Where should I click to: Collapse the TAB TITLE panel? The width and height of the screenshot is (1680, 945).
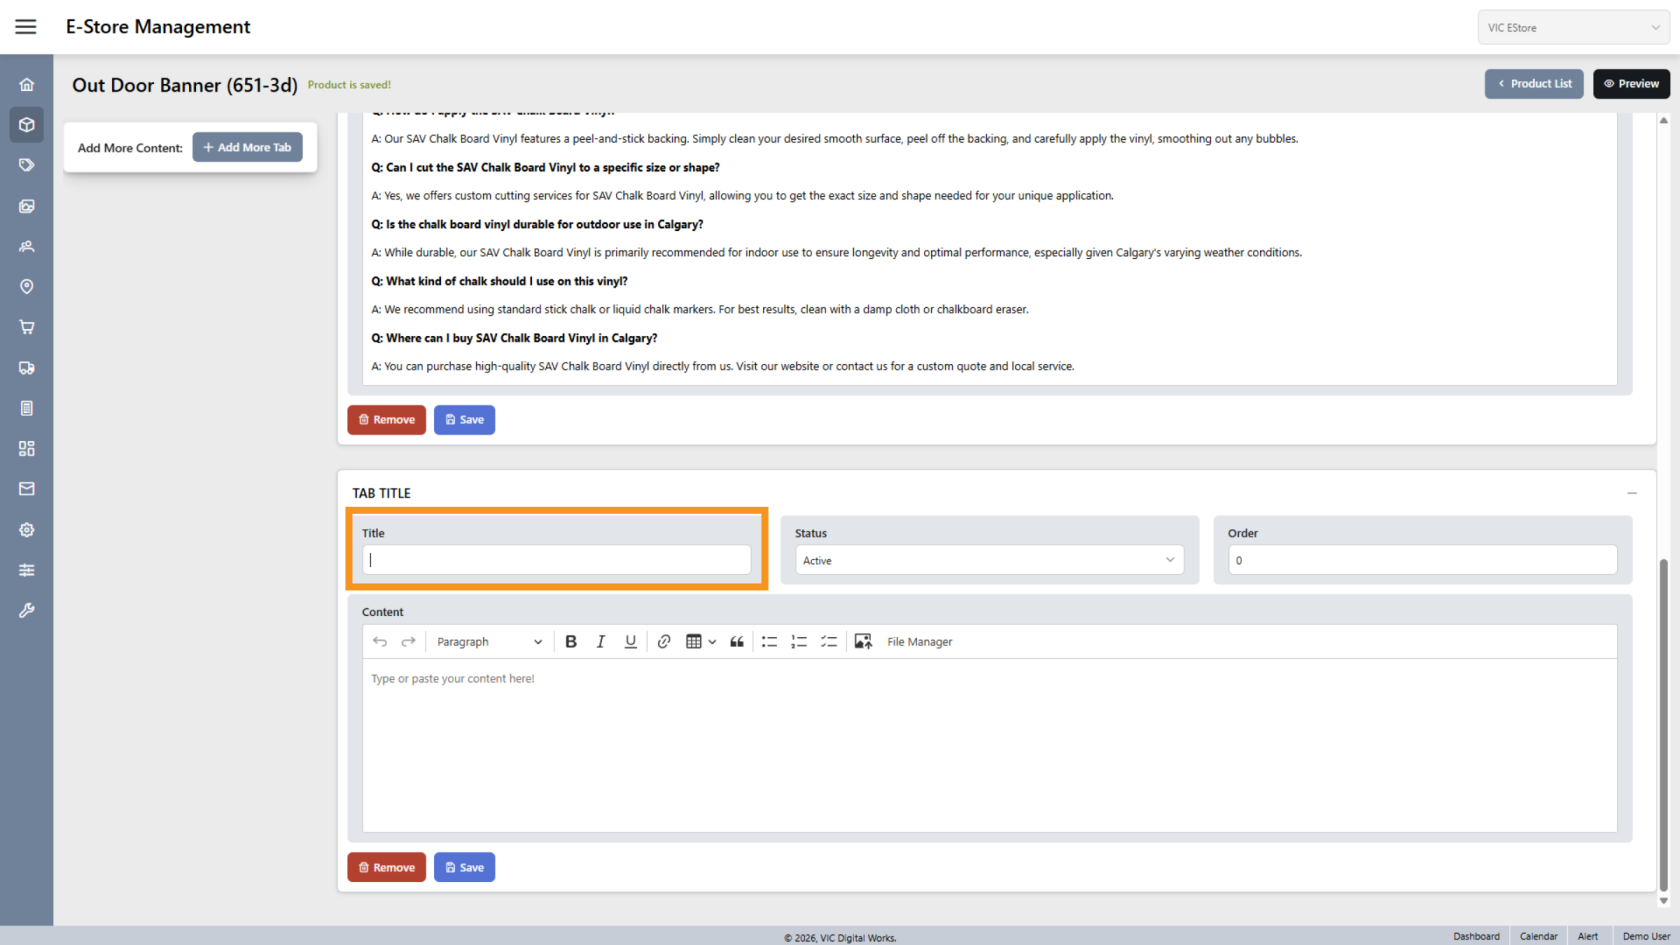point(1632,493)
